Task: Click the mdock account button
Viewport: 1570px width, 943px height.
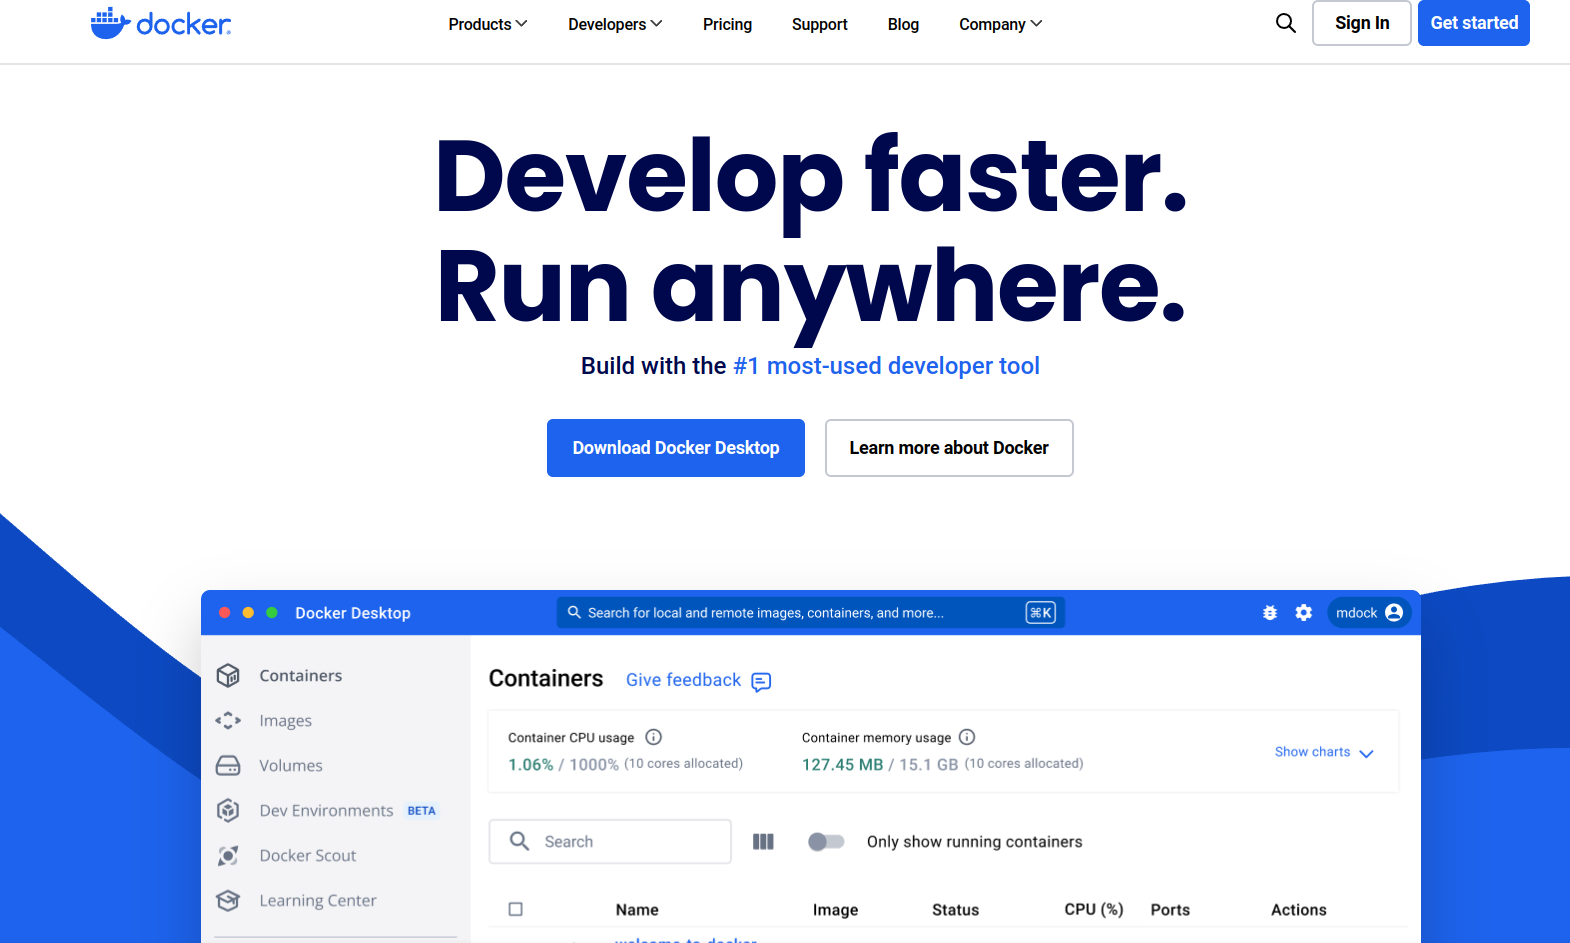Action: point(1369,613)
